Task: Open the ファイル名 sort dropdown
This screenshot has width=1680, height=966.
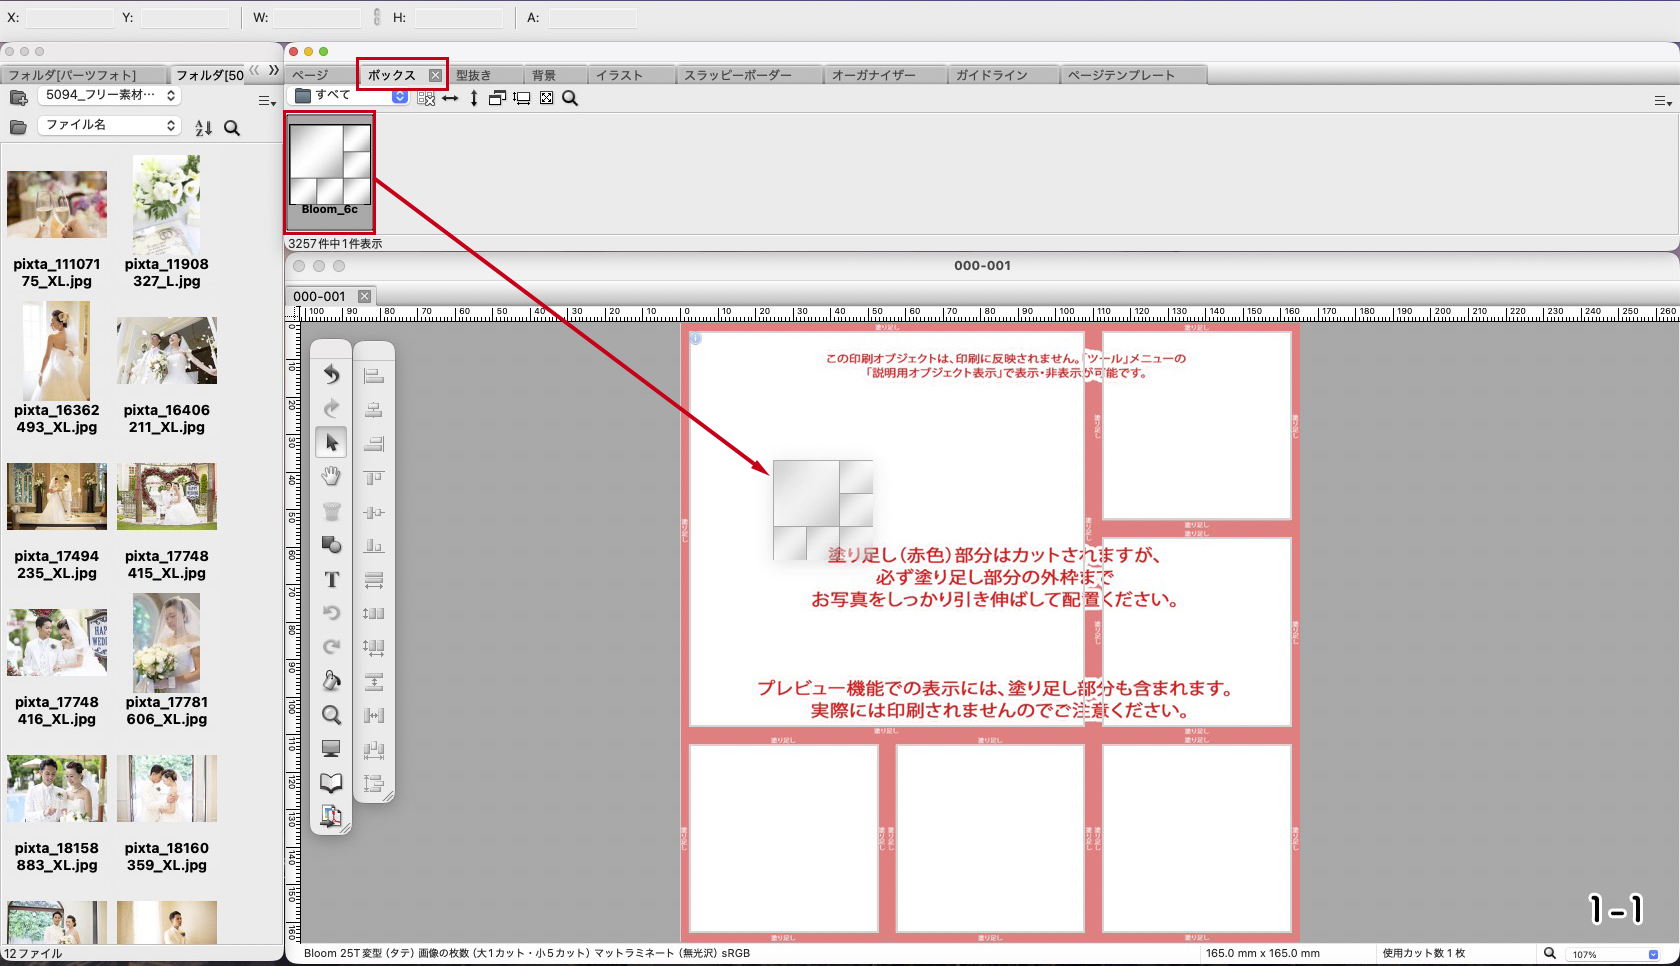Action: 110,125
